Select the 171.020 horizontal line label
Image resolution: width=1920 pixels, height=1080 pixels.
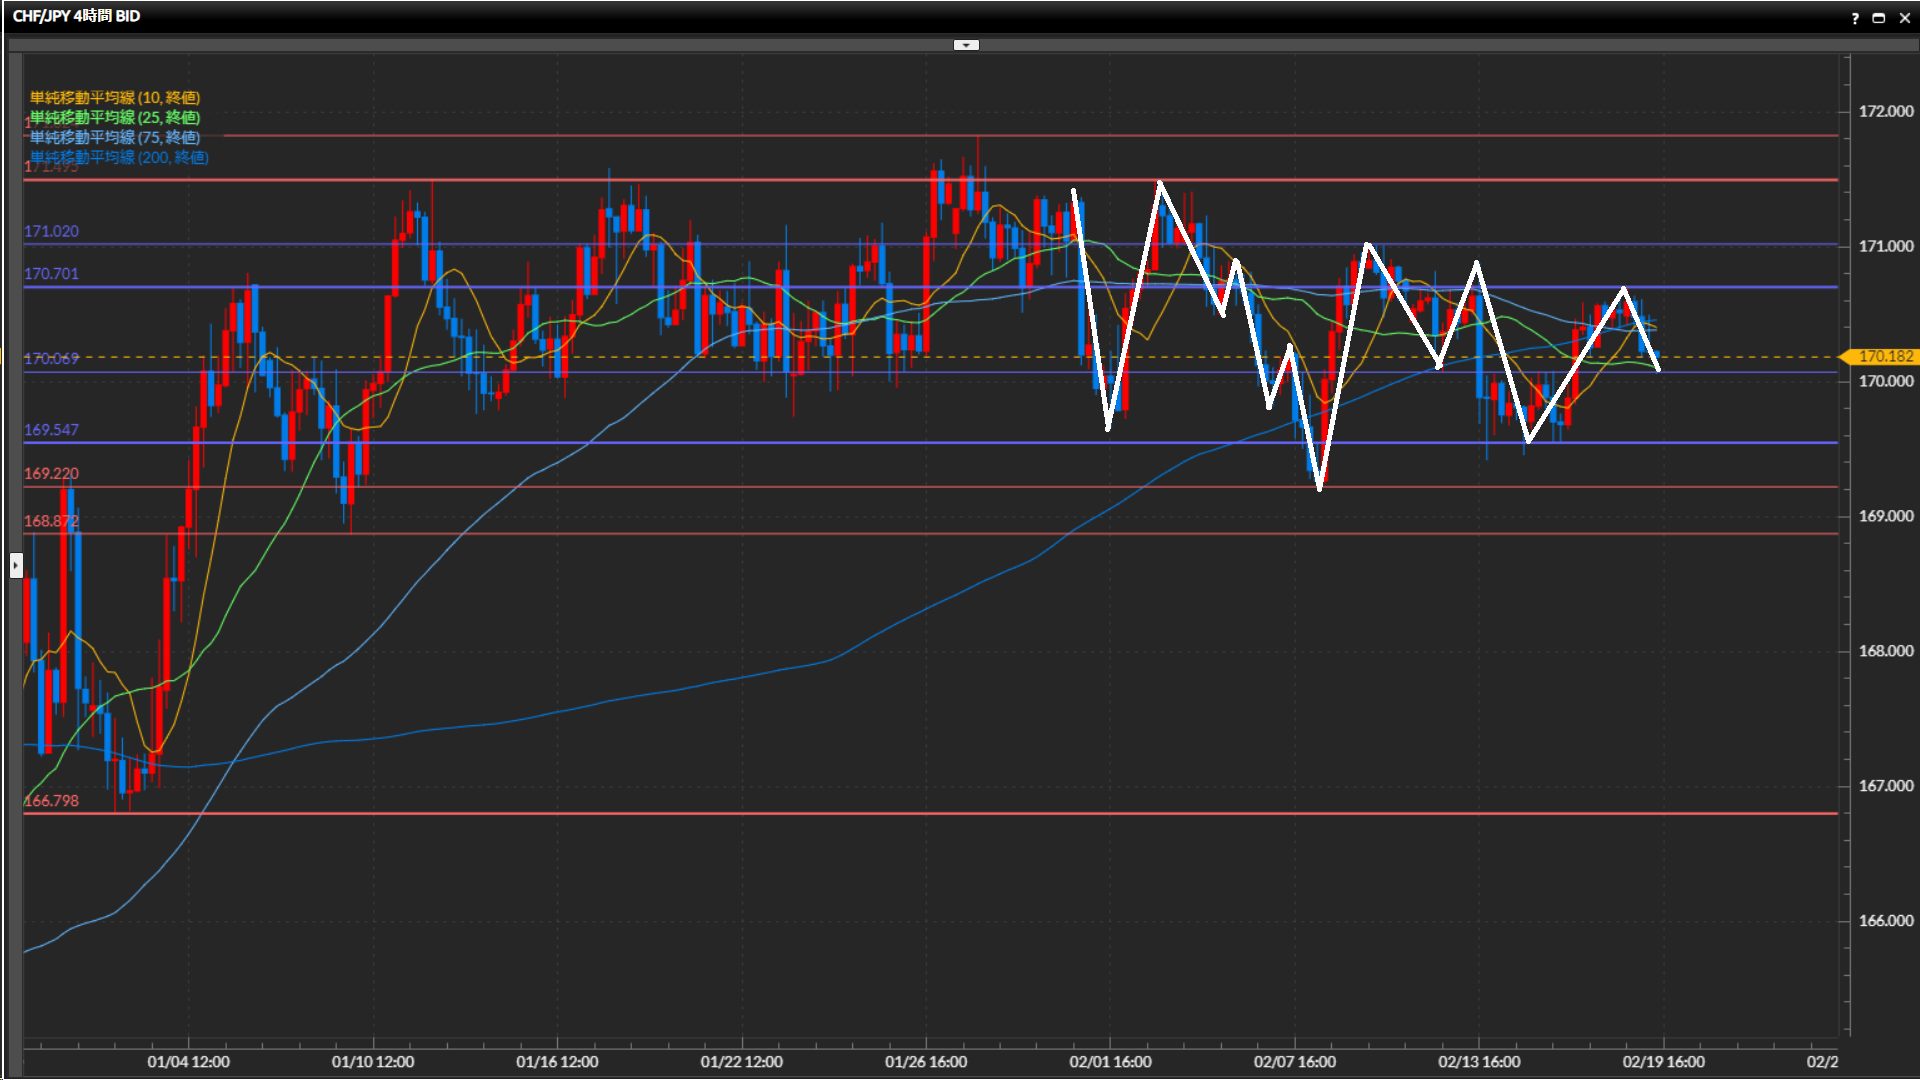tap(51, 231)
